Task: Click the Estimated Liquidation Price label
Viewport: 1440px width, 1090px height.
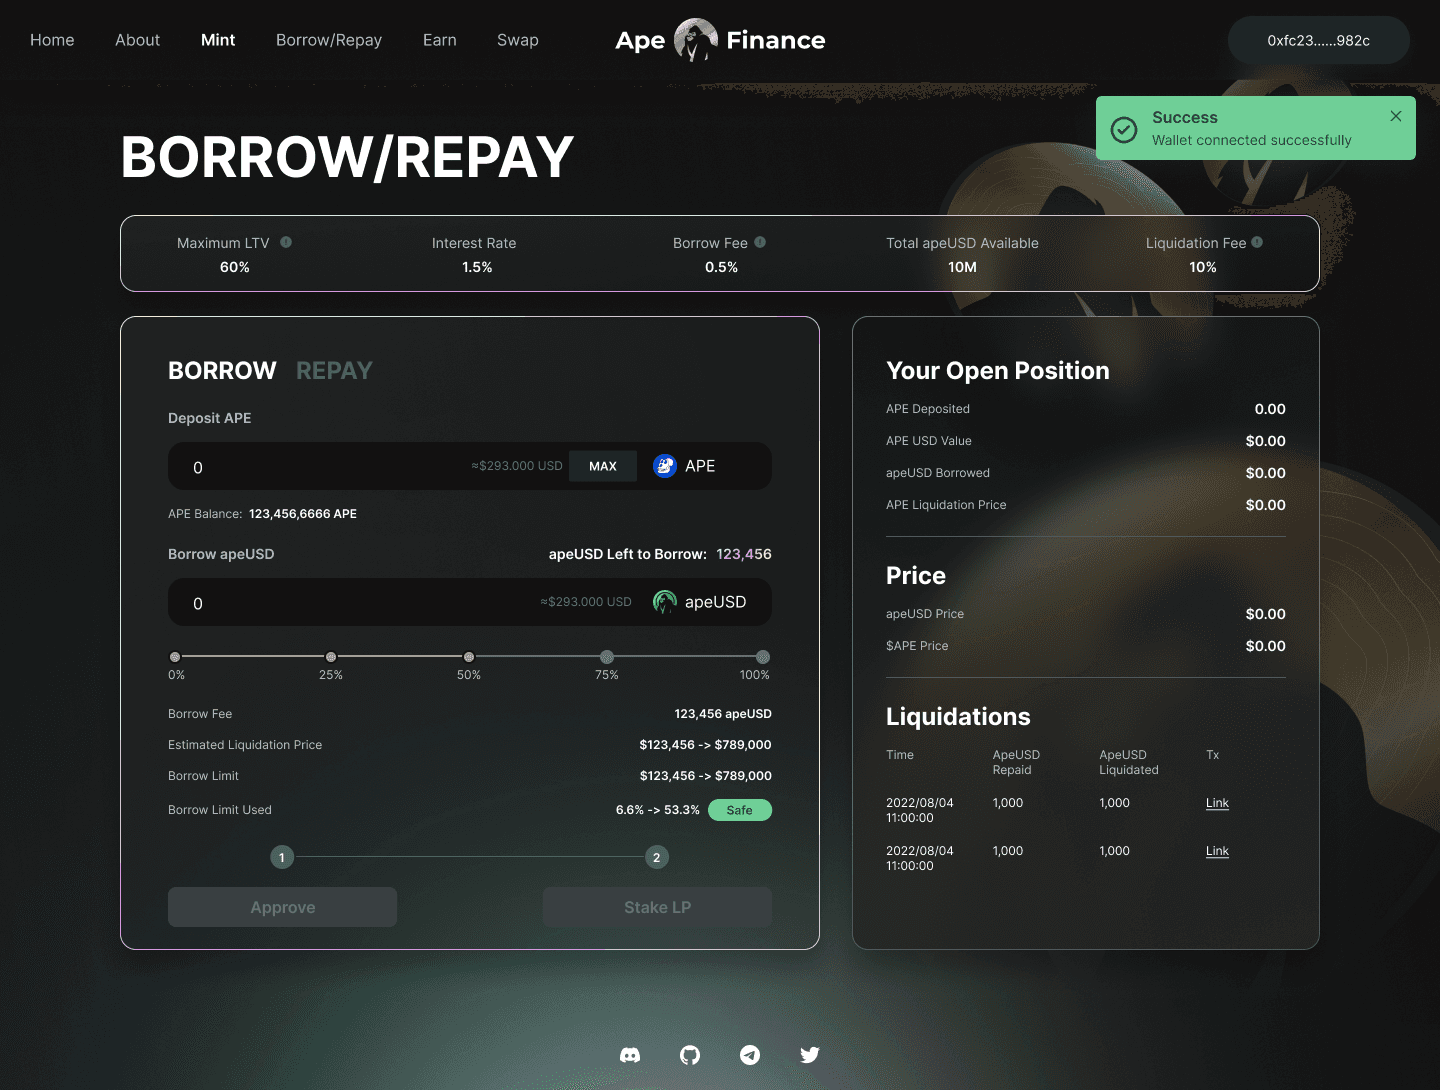Action: pyautogui.click(x=245, y=745)
